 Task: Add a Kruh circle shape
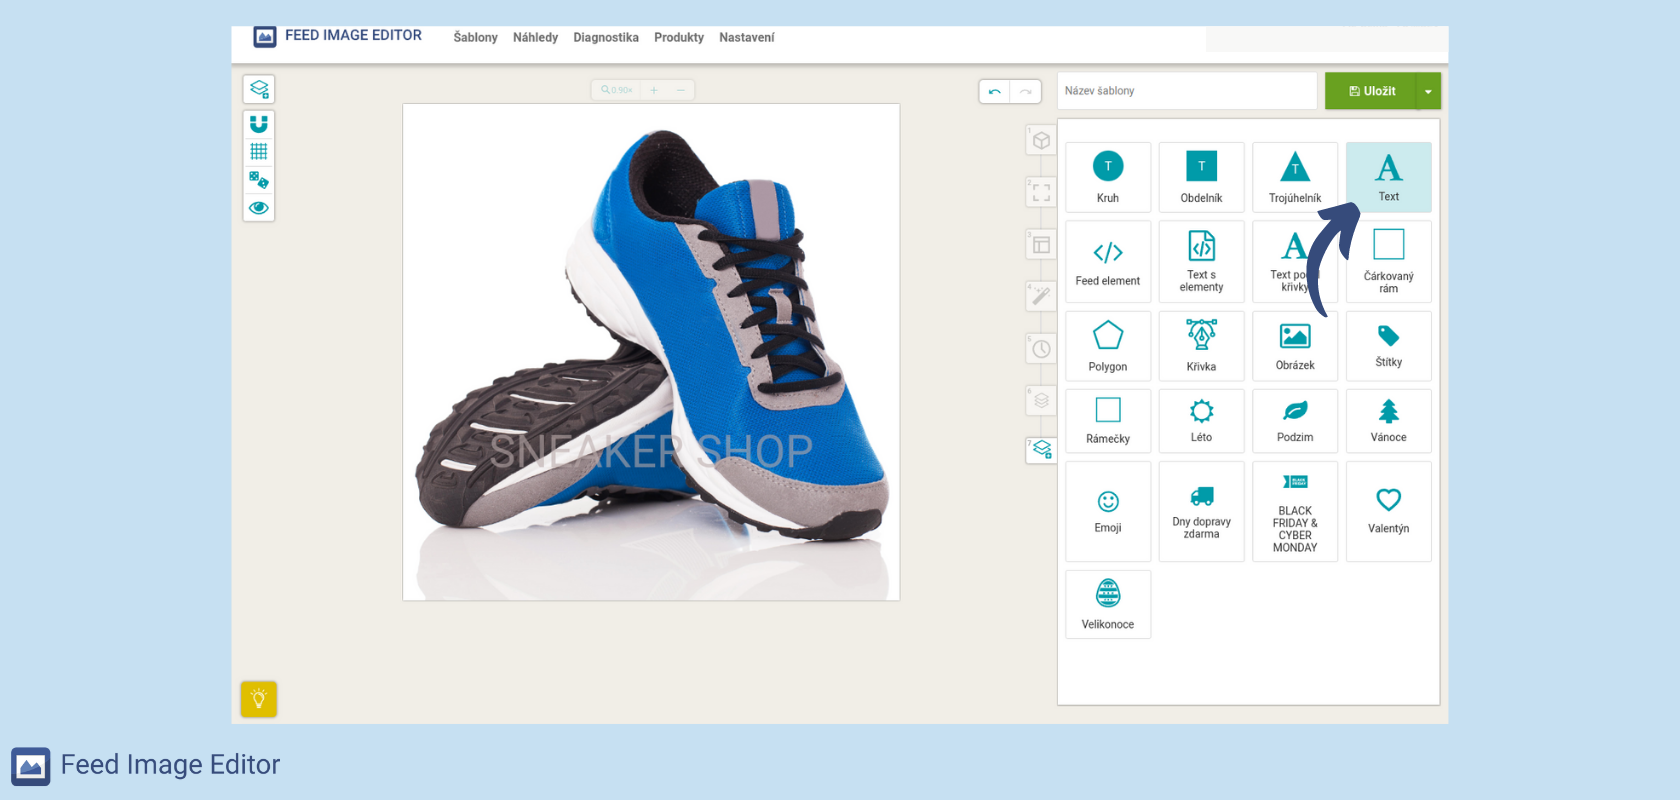tap(1108, 177)
